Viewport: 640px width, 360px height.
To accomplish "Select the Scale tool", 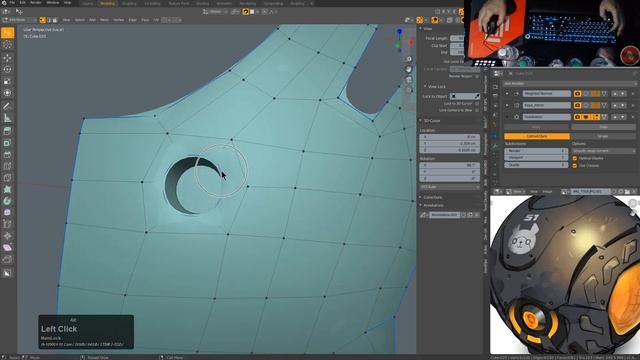I will click(7, 81).
